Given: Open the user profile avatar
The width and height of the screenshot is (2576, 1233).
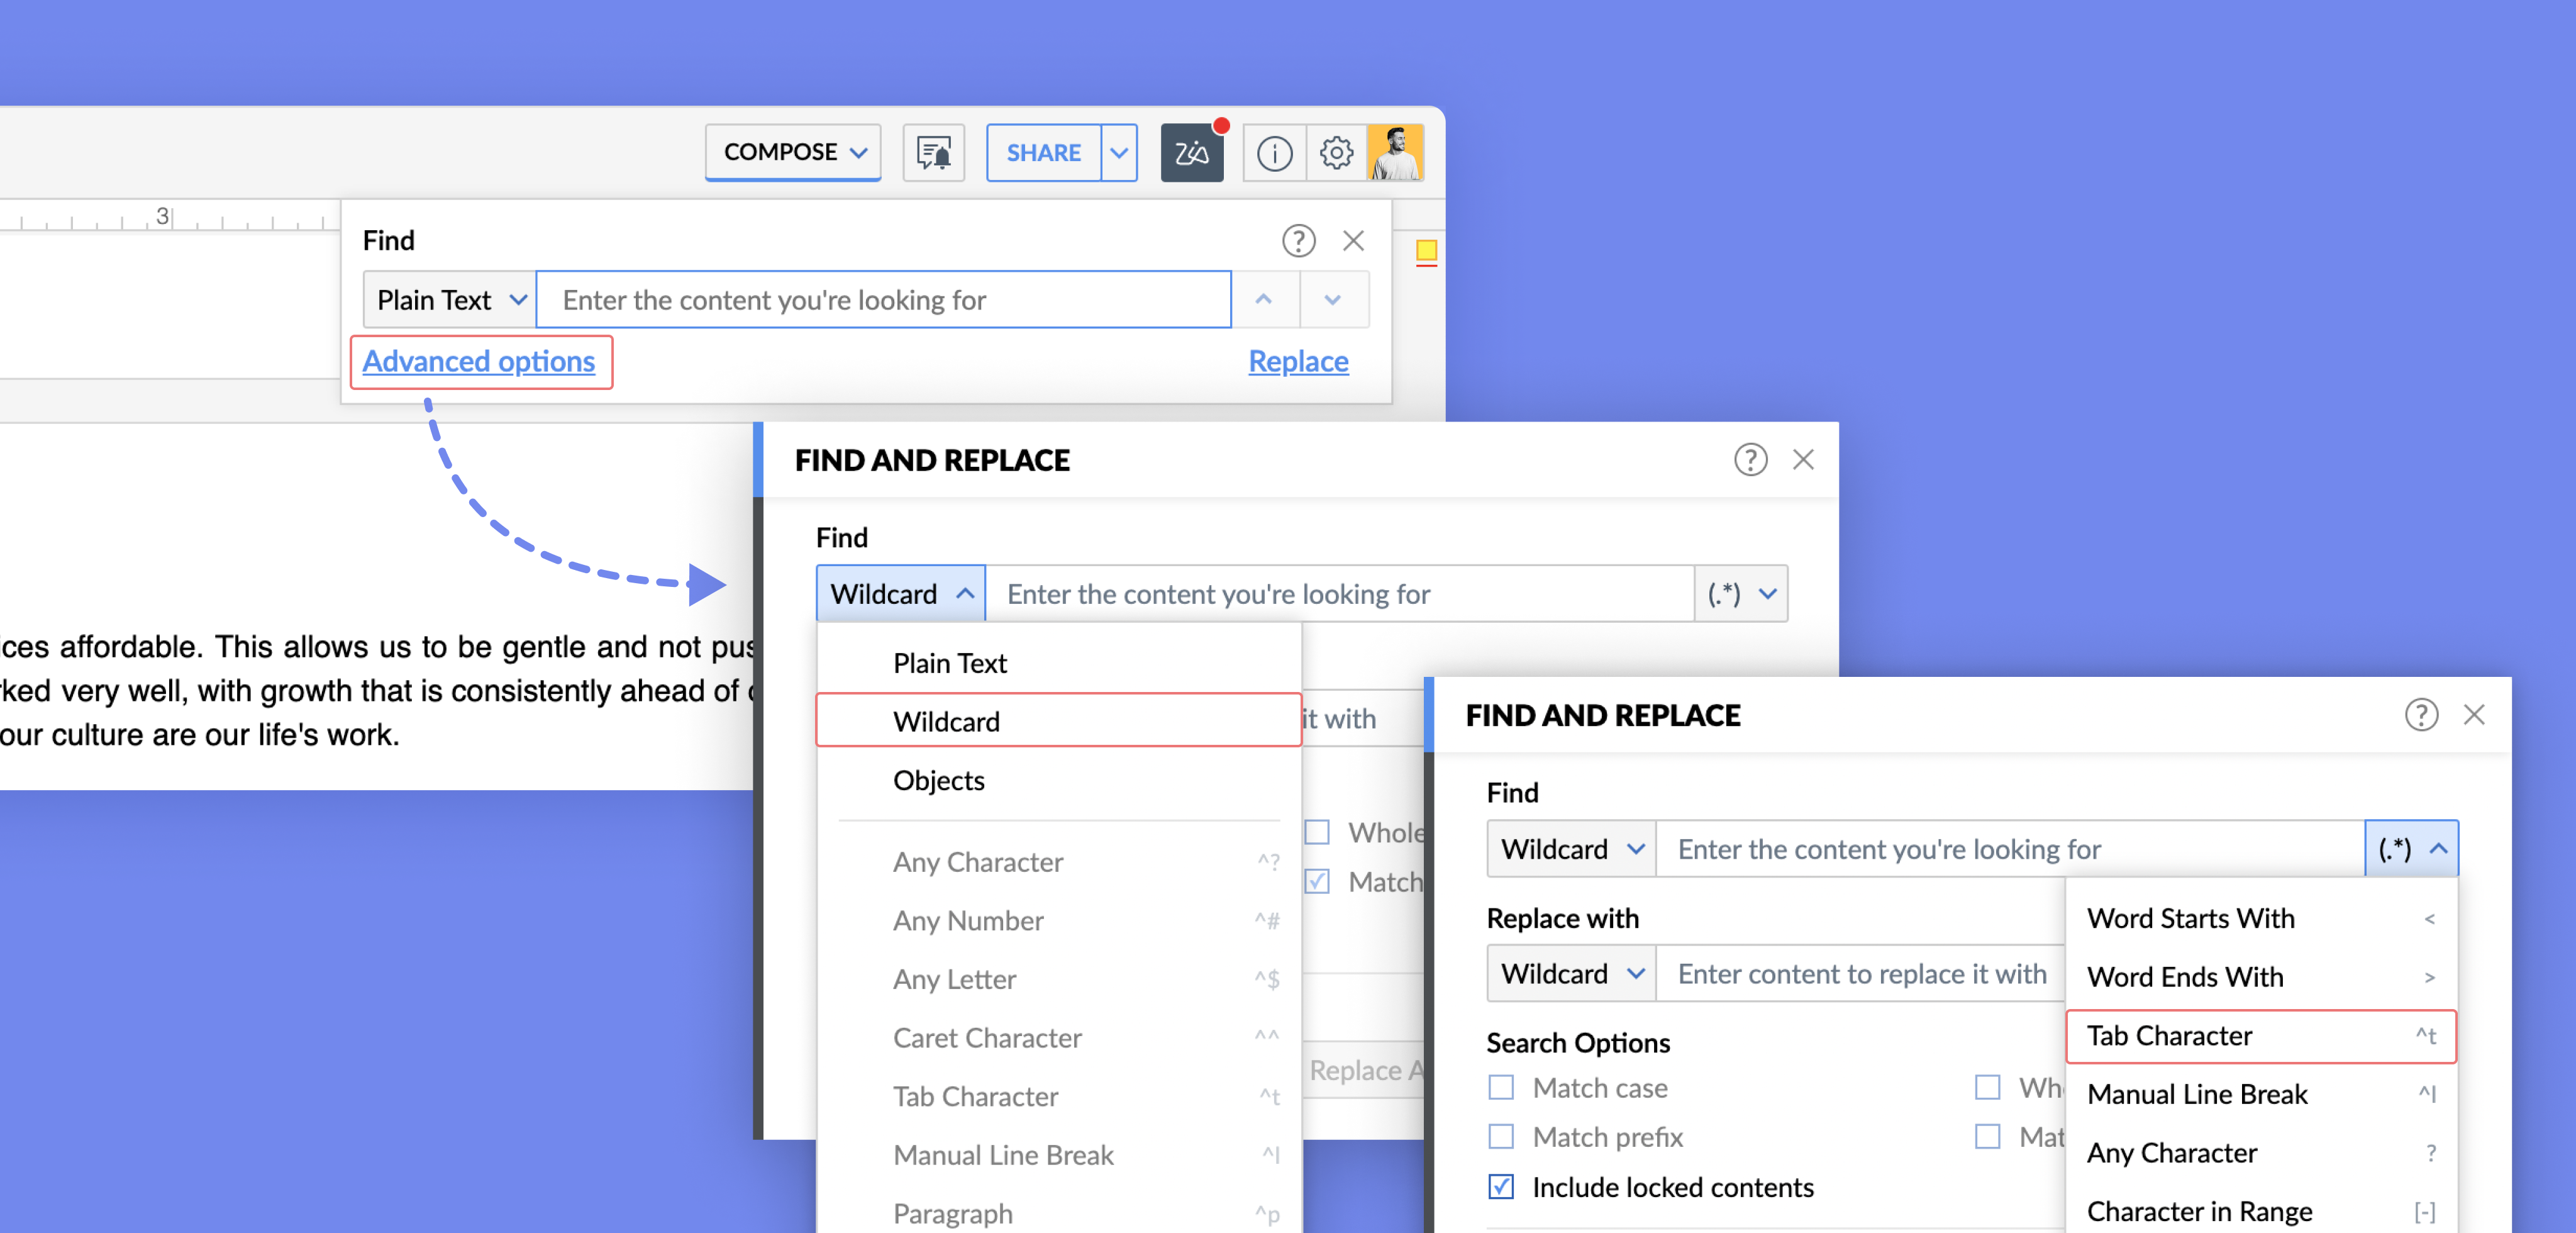Looking at the screenshot, I should tap(1396, 153).
